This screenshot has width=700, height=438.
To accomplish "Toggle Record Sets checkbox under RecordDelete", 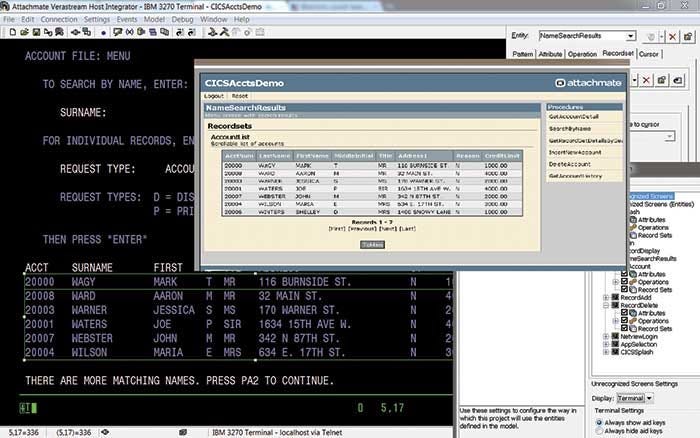I will tap(624, 328).
